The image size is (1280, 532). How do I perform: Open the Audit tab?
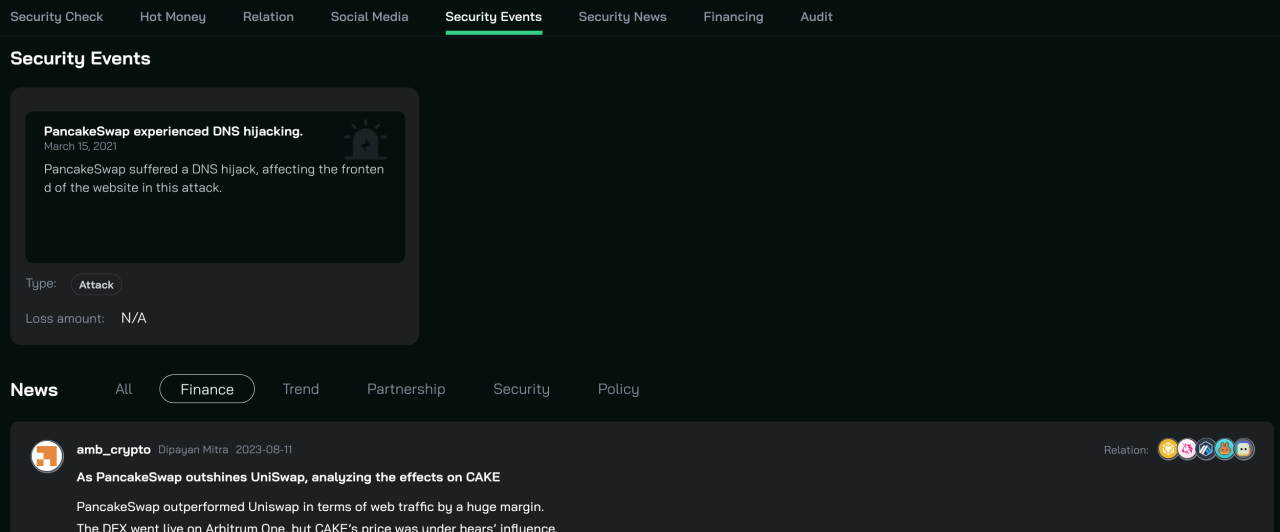click(817, 17)
